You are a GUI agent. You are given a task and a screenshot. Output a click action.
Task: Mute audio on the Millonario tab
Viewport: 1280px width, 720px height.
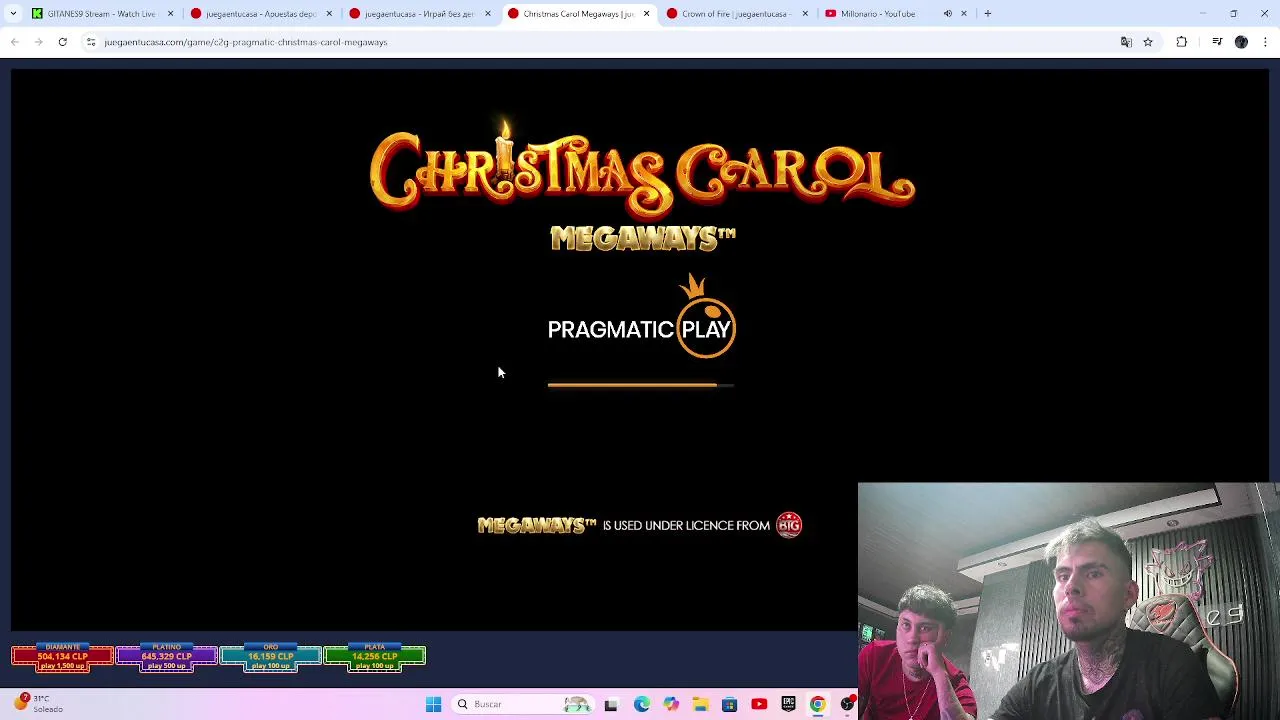947,14
